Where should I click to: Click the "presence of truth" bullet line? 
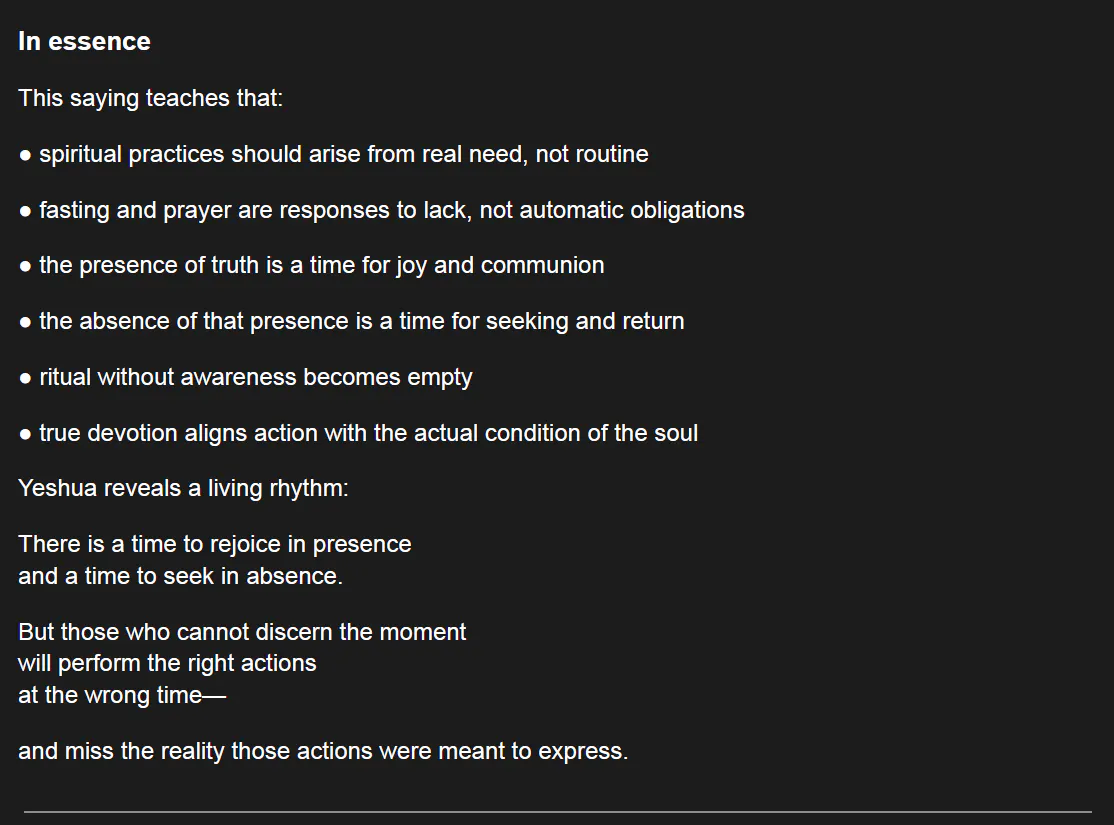321,265
